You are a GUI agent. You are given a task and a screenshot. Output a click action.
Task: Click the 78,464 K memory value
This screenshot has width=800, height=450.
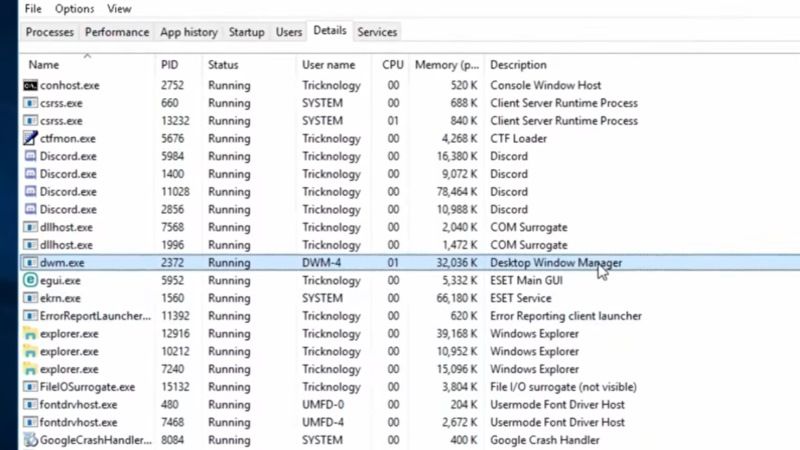457,192
